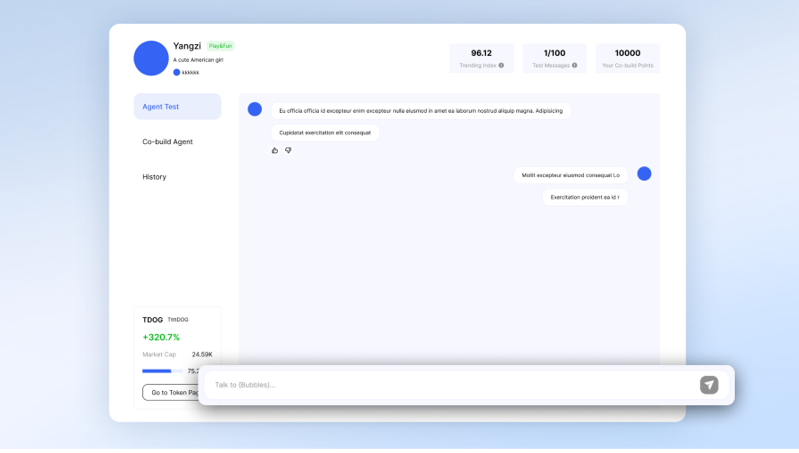This screenshot has width=799, height=453.
Task: Switch to the Co-build Agent tab
Action: pos(168,142)
